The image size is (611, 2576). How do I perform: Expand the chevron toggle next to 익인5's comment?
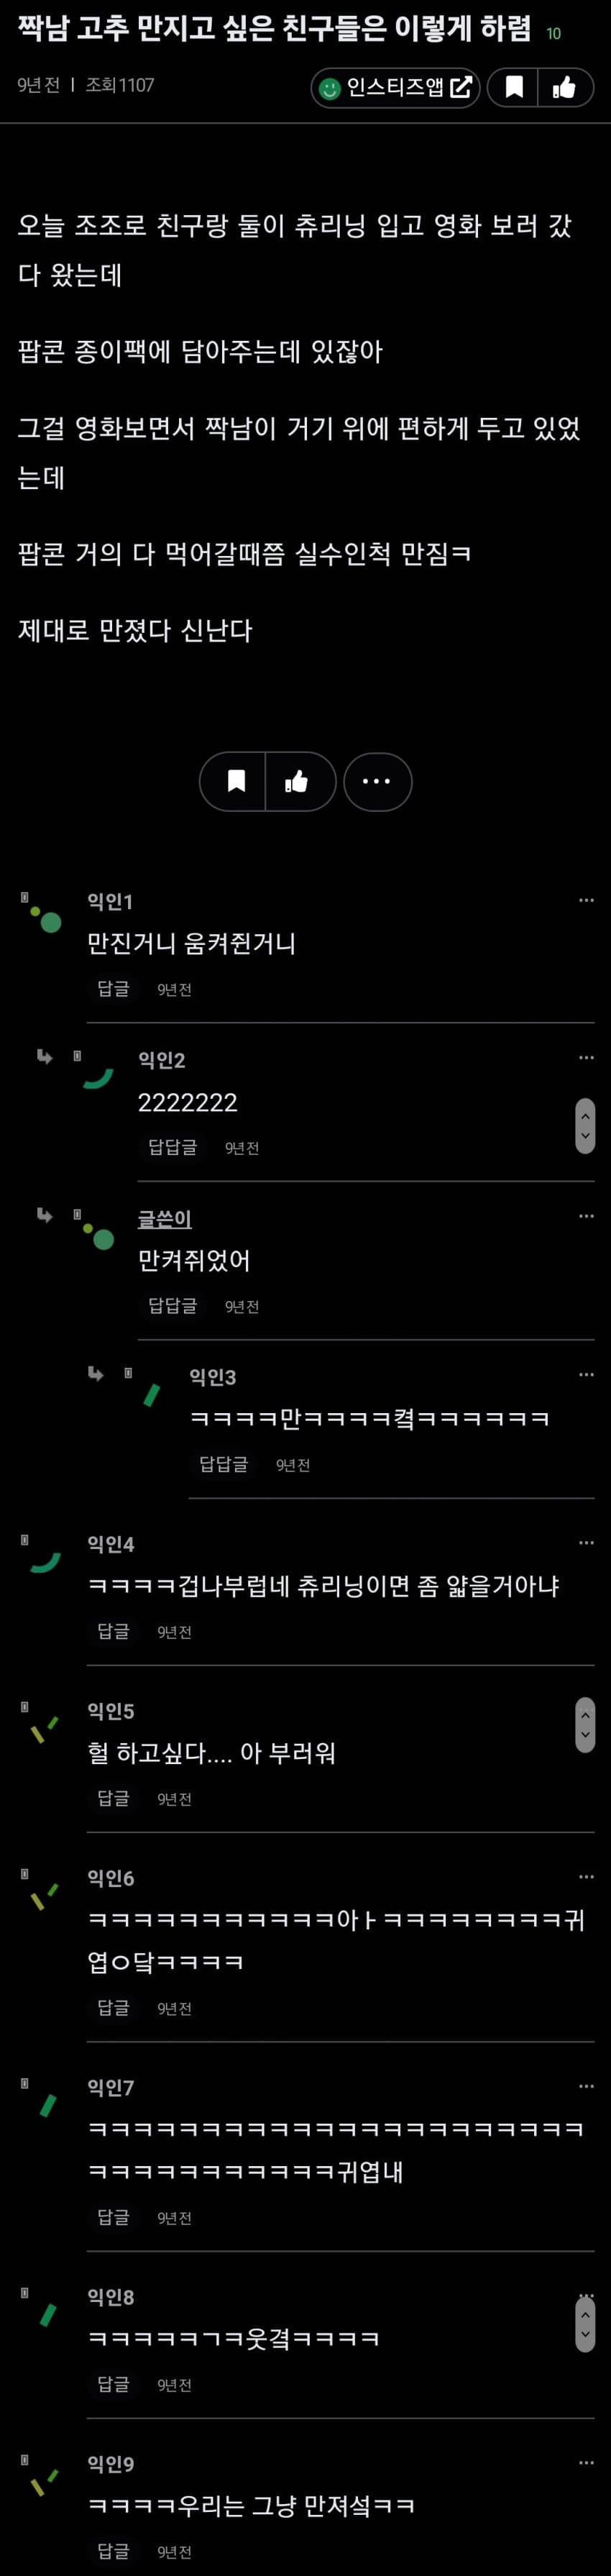pos(585,1724)
